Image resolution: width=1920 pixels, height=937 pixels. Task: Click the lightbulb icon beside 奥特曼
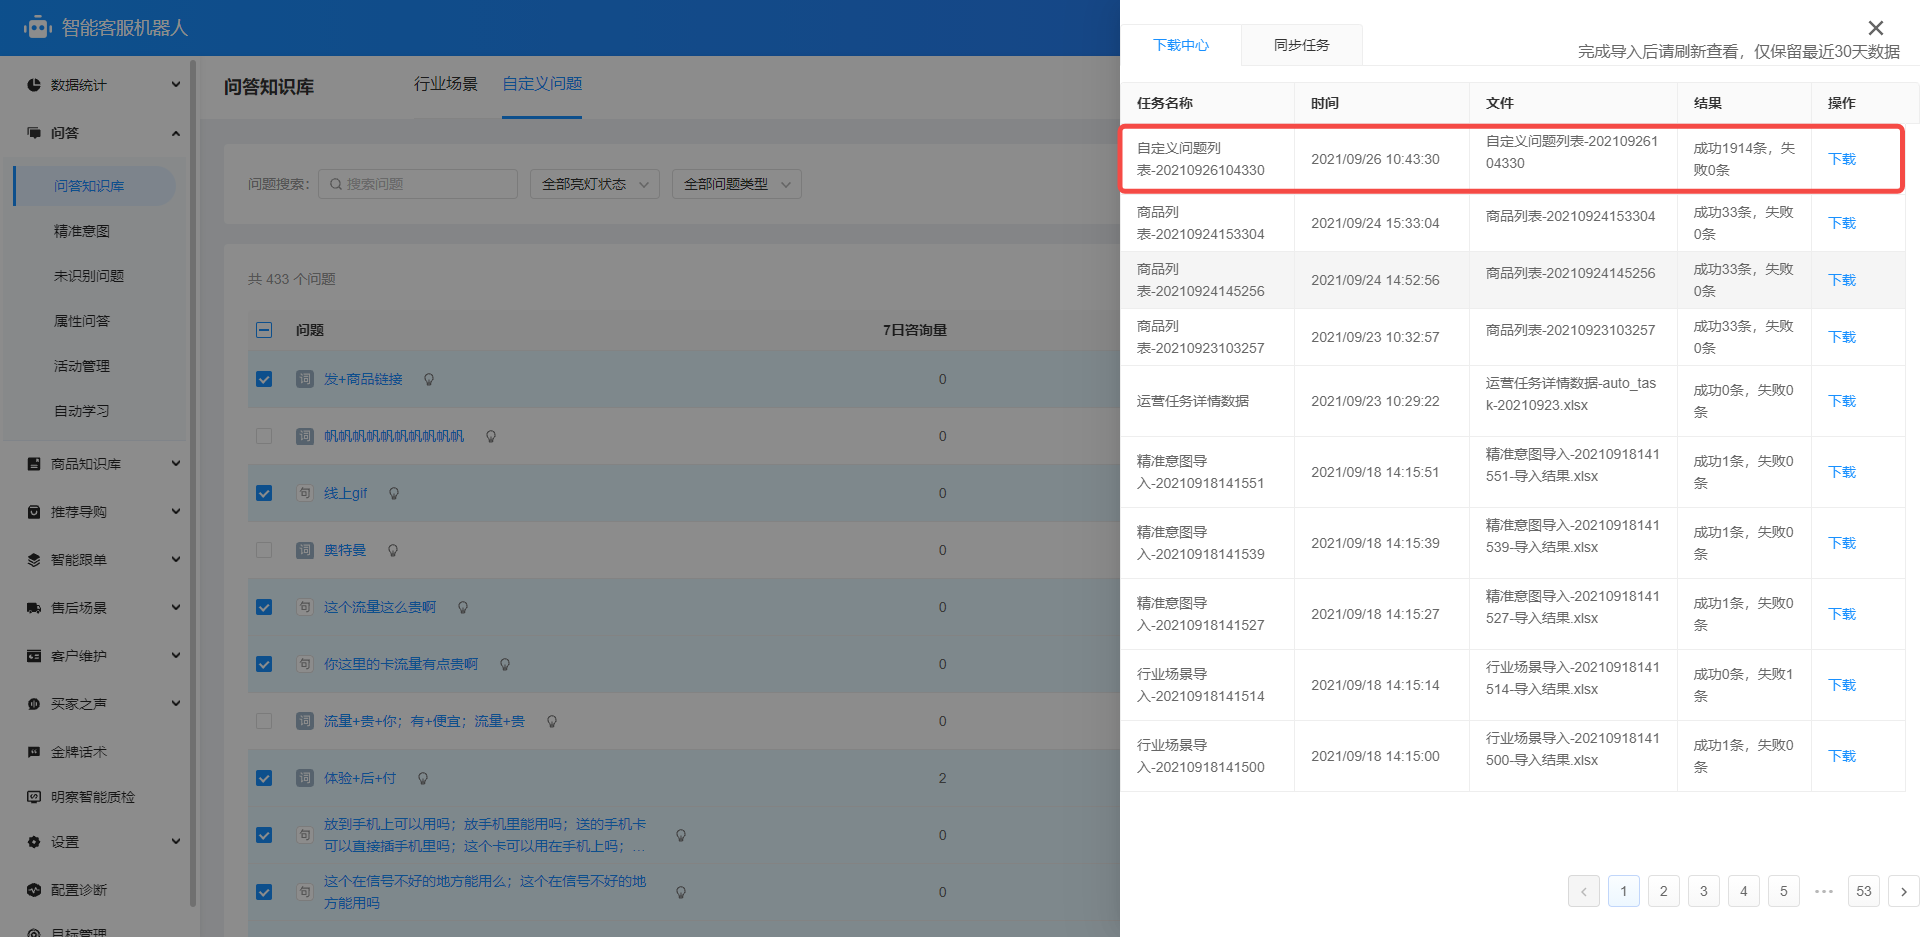pyautogui.click(x=393, y=551)
